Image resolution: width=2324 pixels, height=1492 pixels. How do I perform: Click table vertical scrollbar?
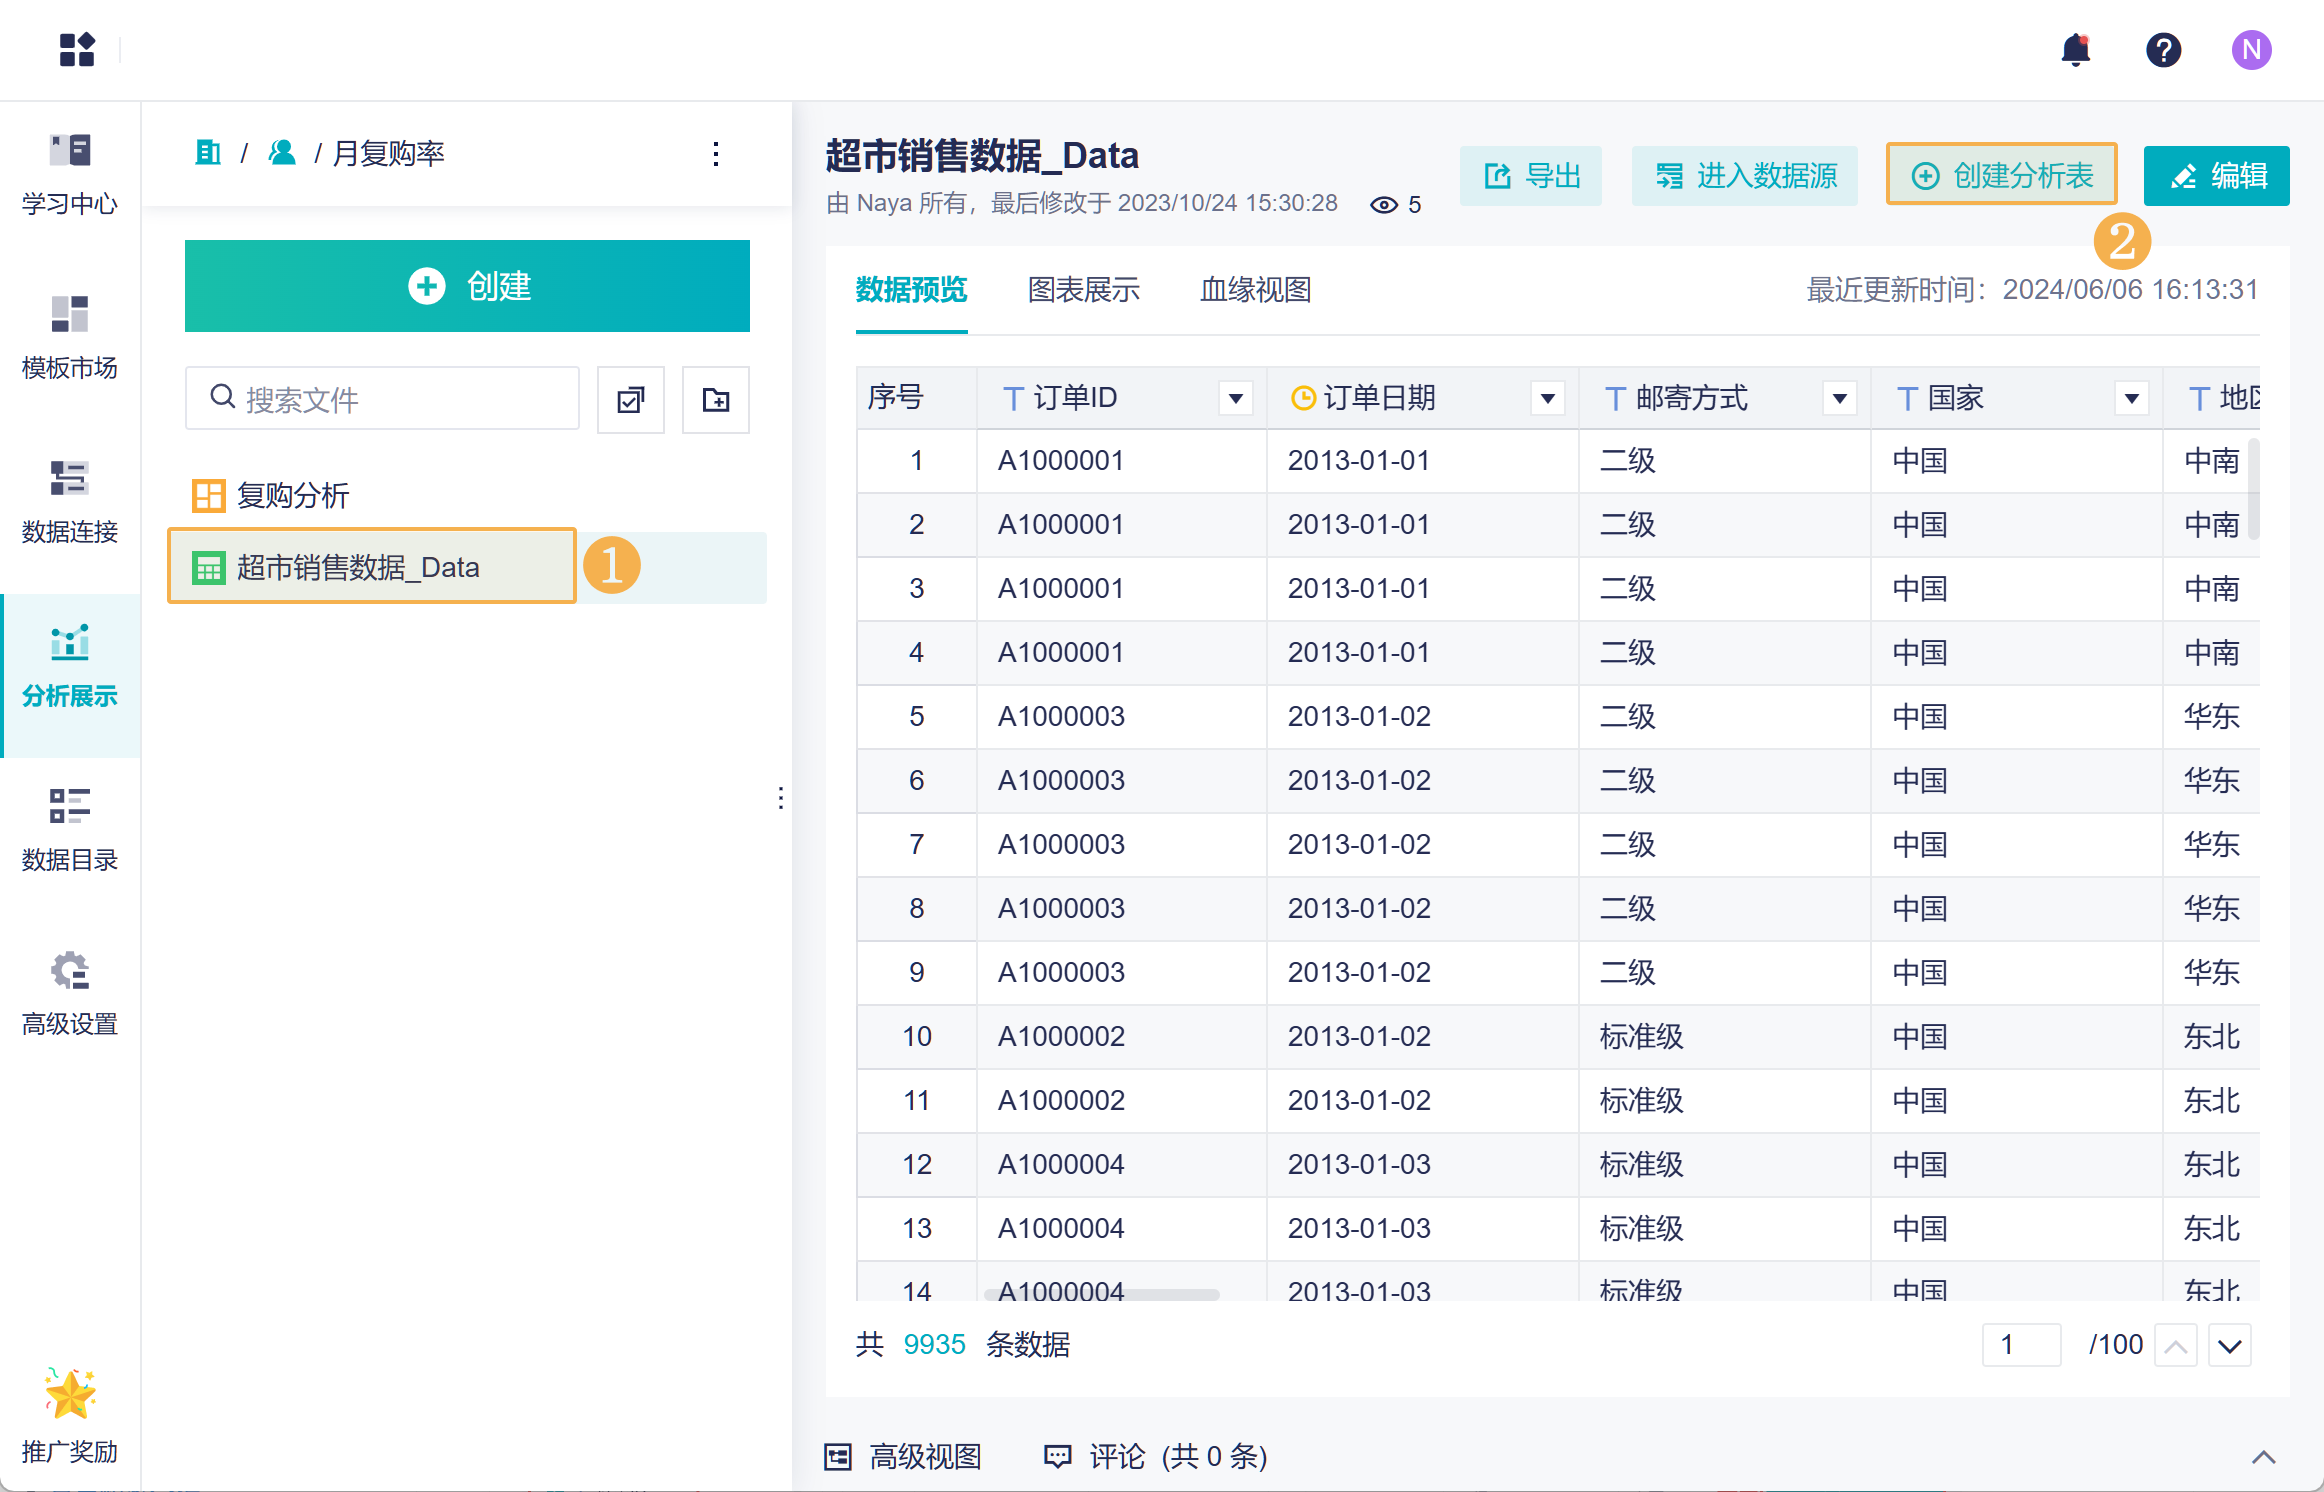pyautogui.click(x=2254, y=488)
